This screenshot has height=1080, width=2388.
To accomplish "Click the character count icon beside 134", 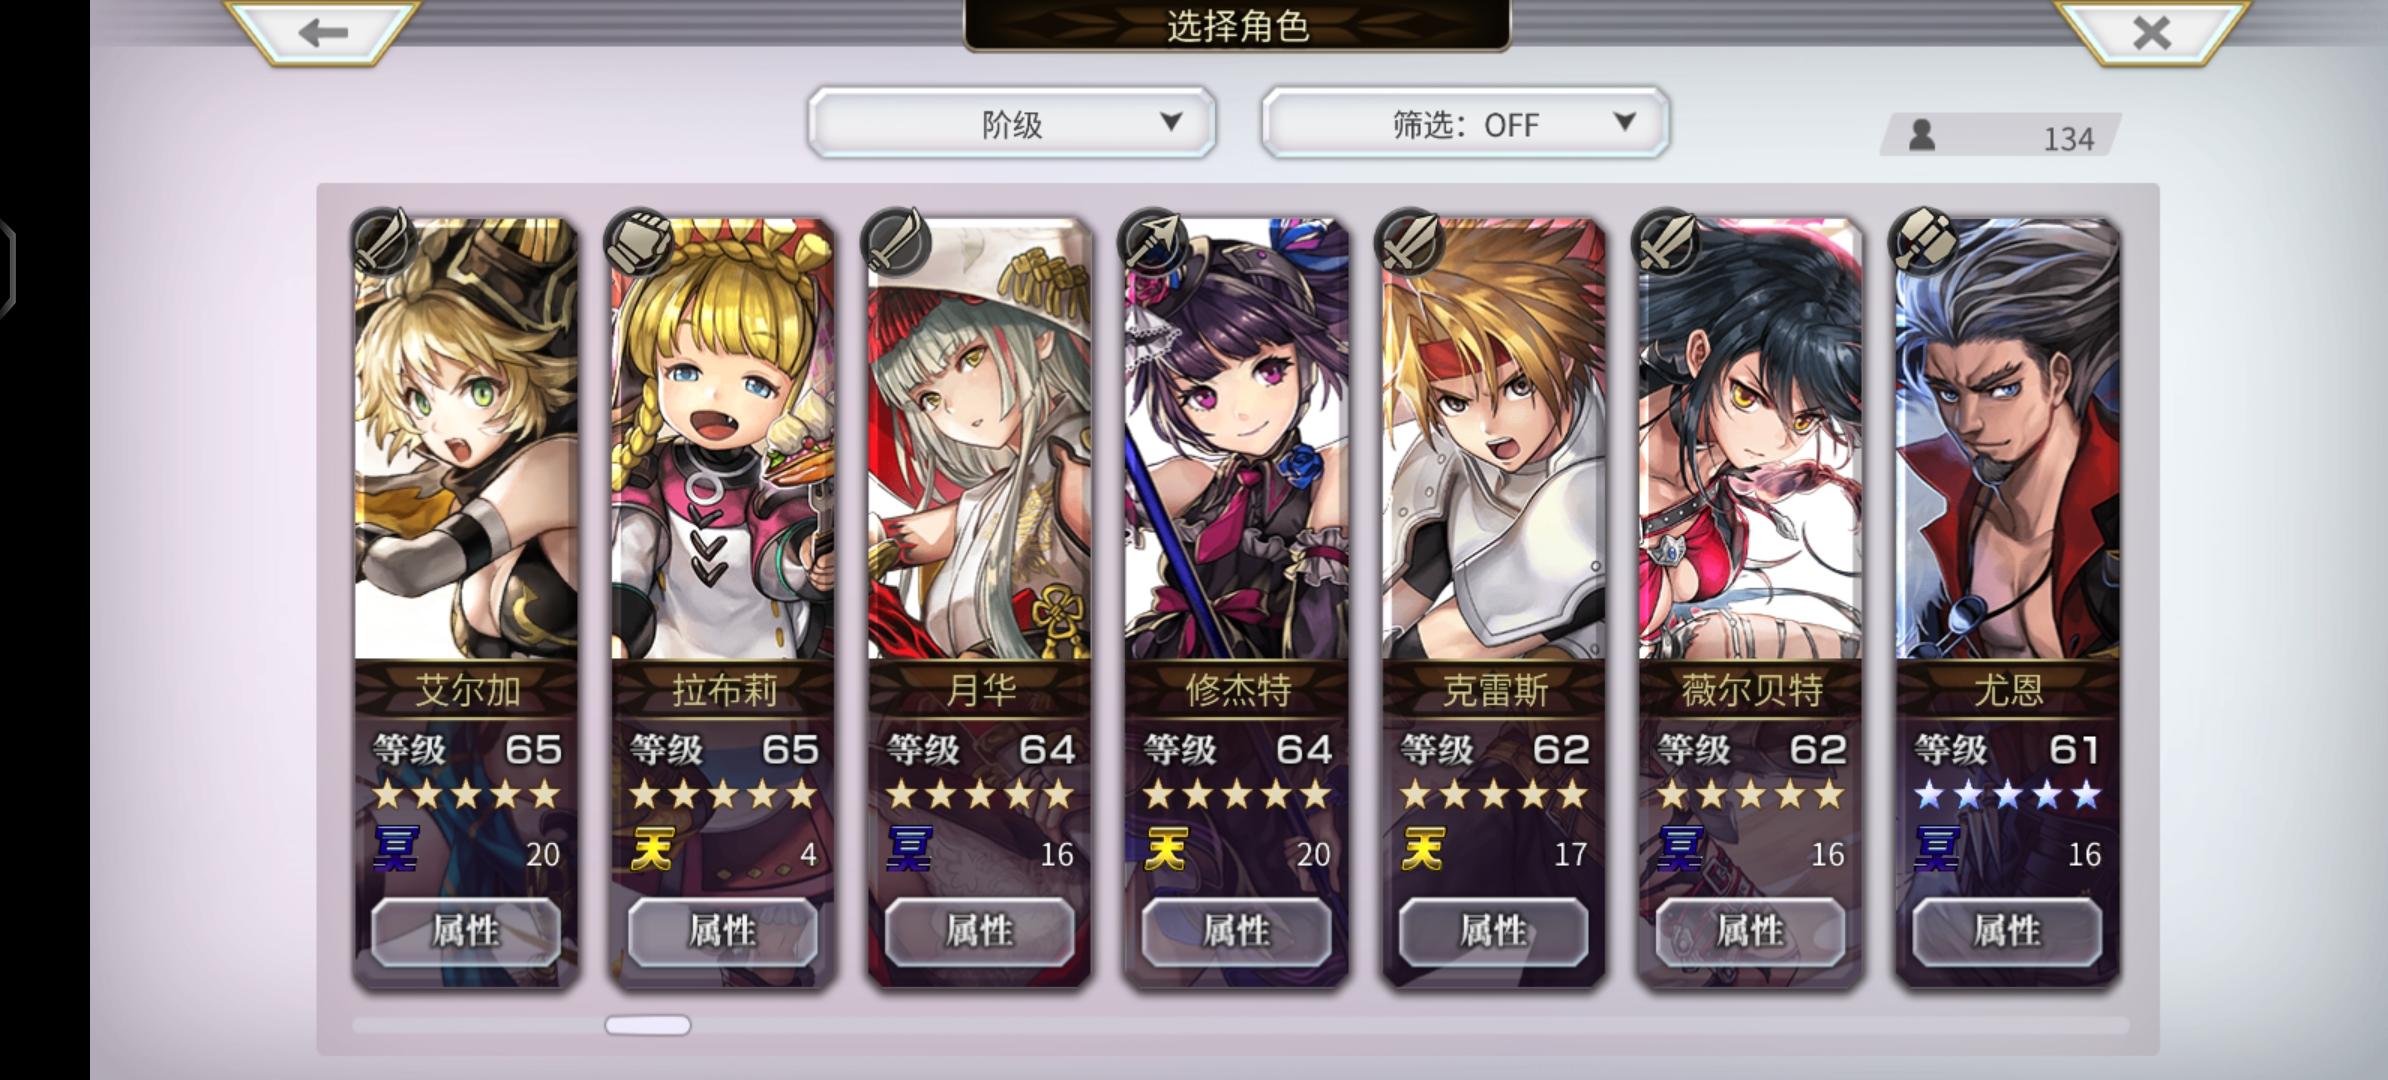I will click(x=1921, y=136).
